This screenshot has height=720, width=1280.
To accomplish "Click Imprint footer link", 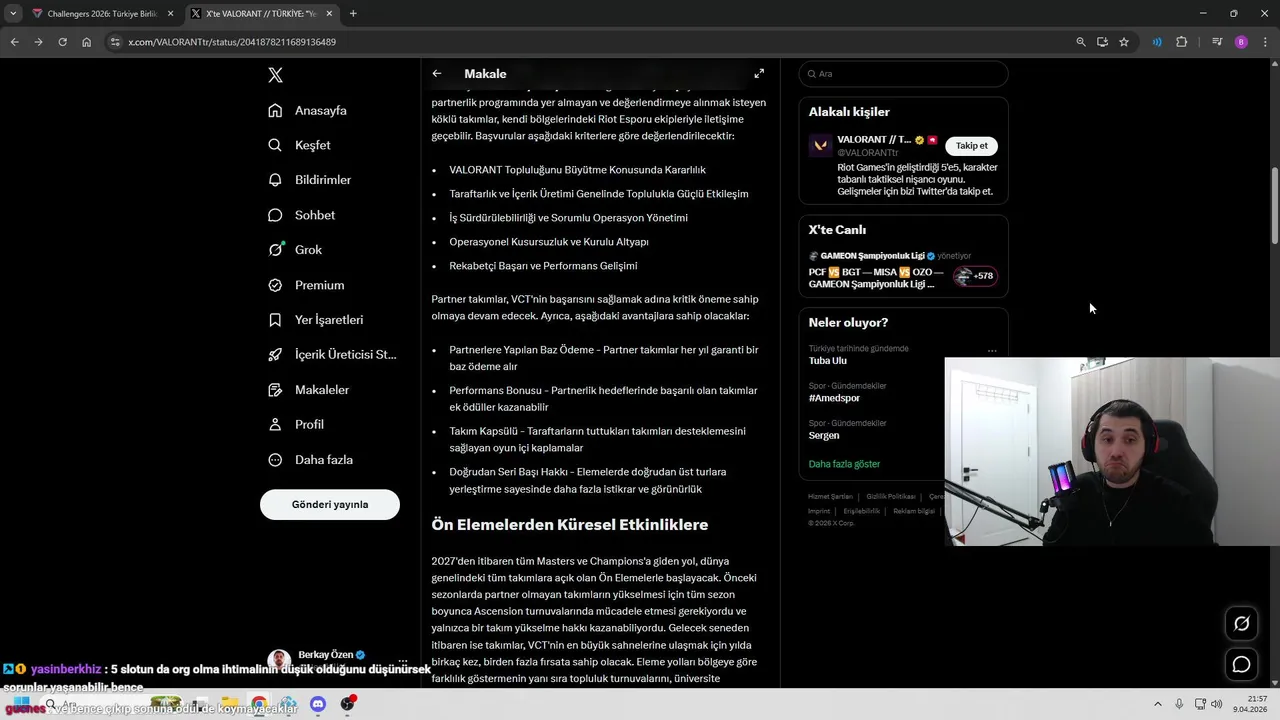I will click(819, 511).
